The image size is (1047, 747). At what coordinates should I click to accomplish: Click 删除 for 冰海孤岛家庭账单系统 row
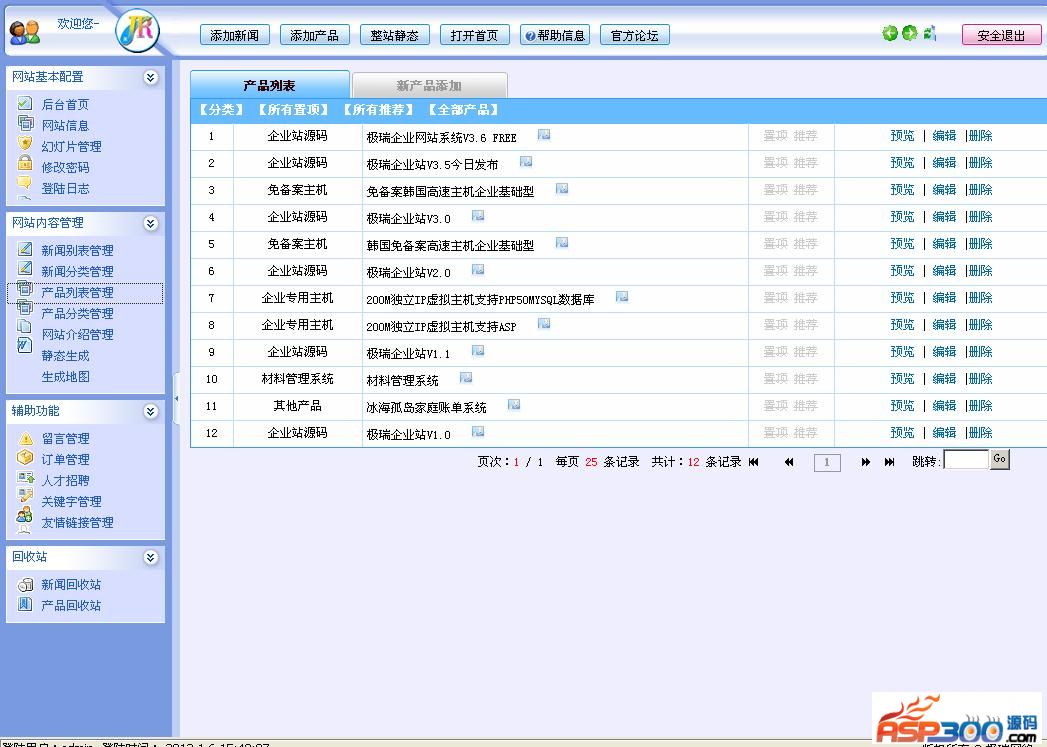click(980, 406)
